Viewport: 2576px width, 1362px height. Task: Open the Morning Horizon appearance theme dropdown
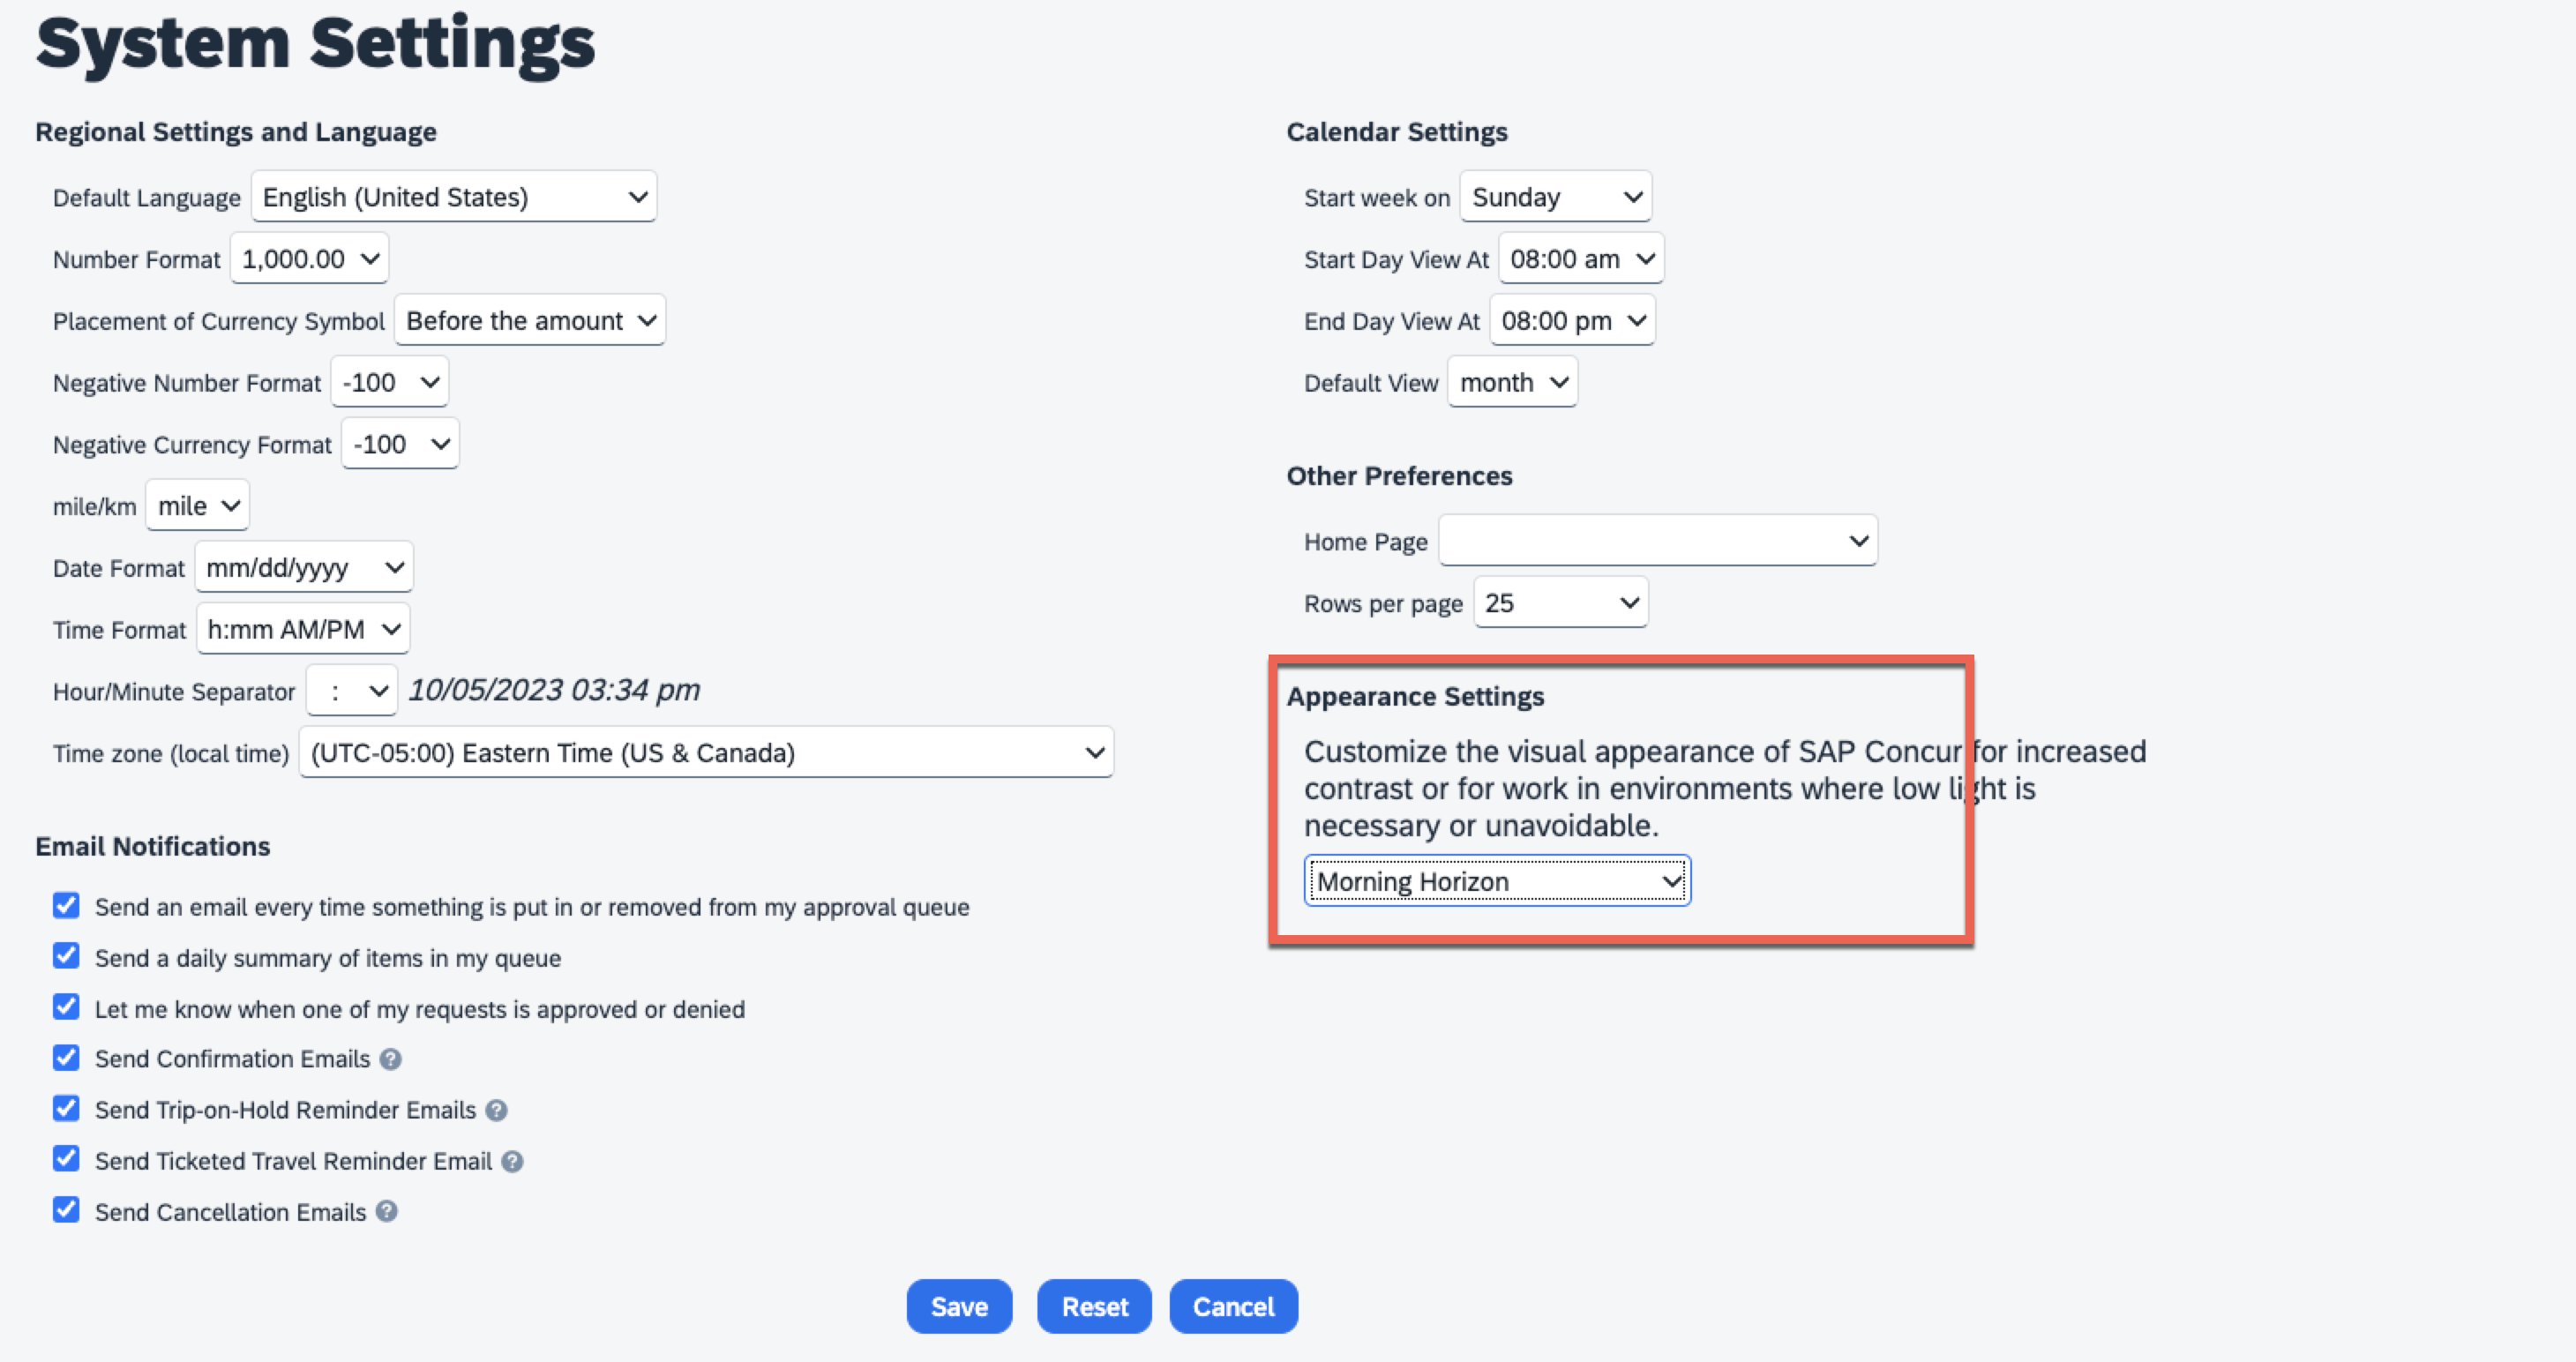(x=1497, y=881)
